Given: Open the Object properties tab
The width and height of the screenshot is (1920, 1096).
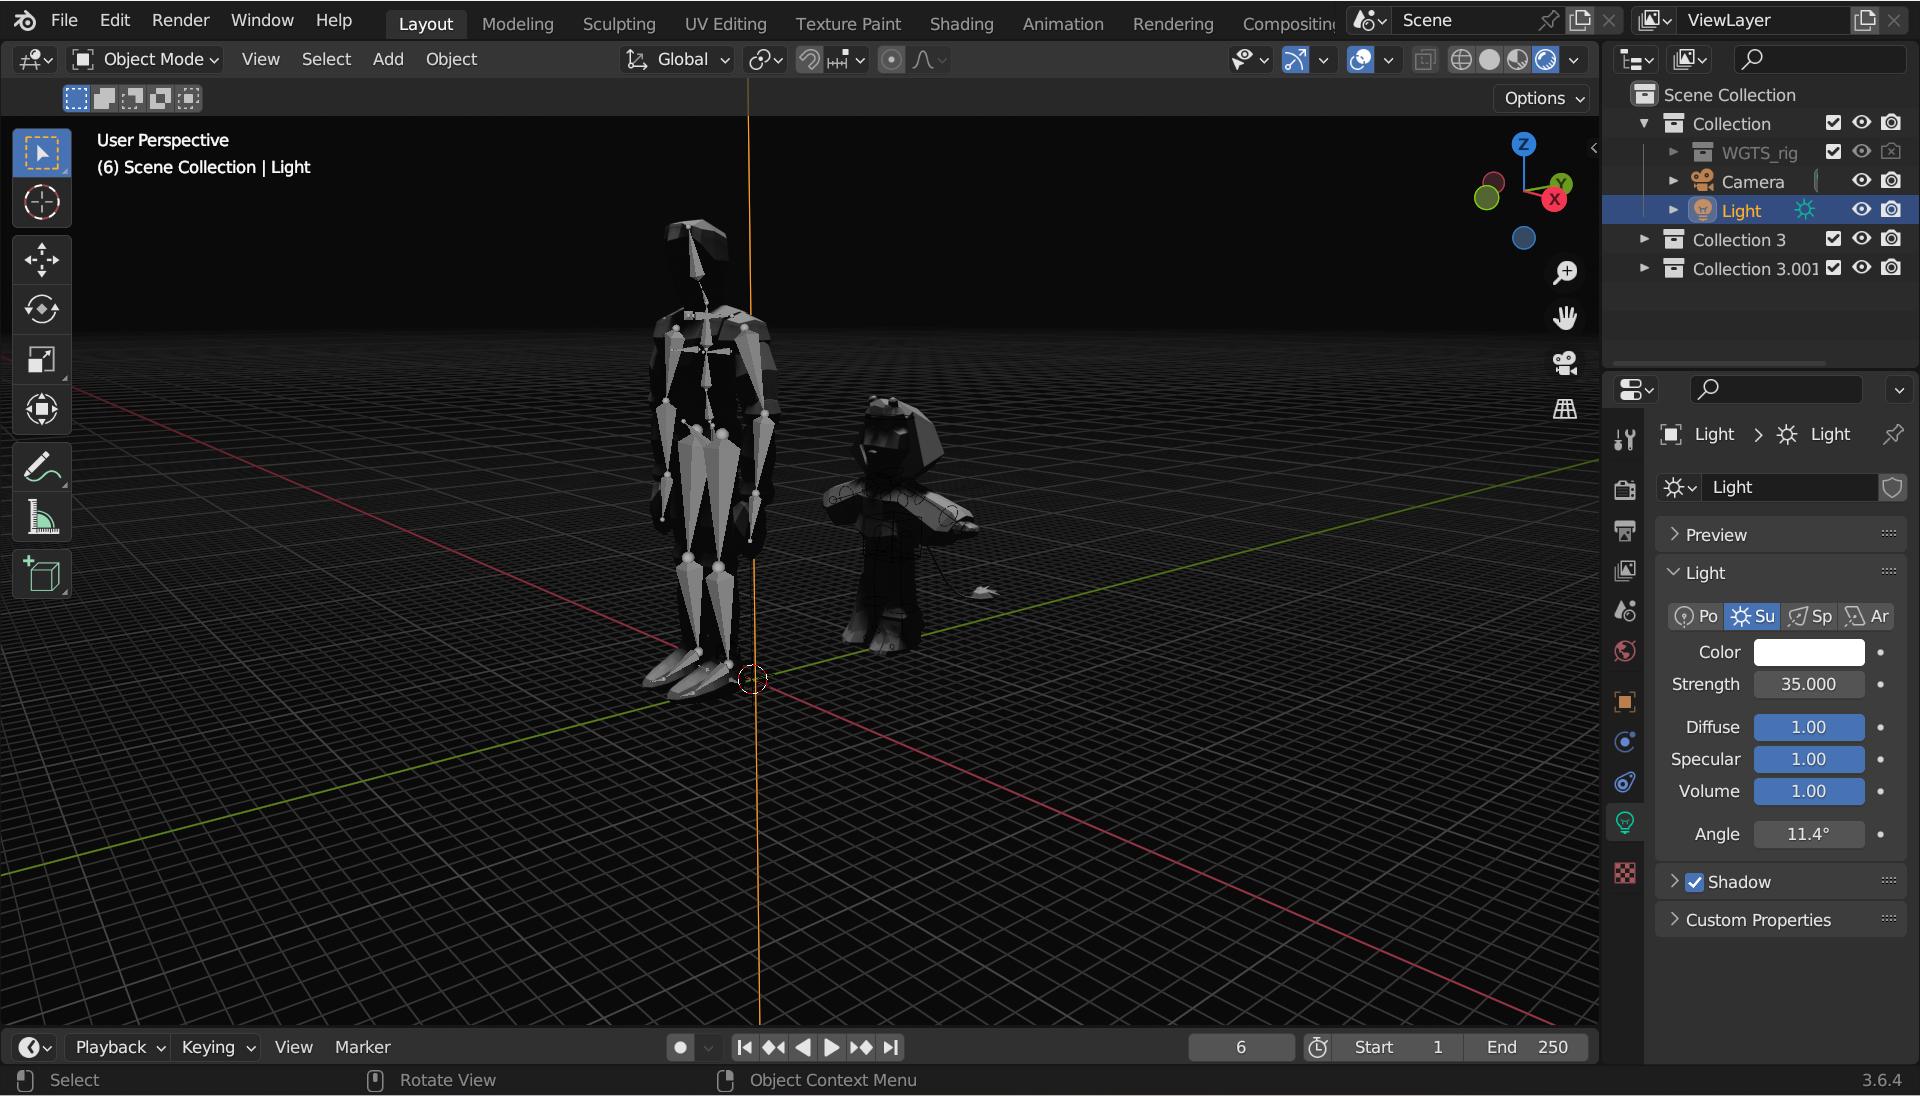Looking at the screenshot, I should click(1625, 702).
